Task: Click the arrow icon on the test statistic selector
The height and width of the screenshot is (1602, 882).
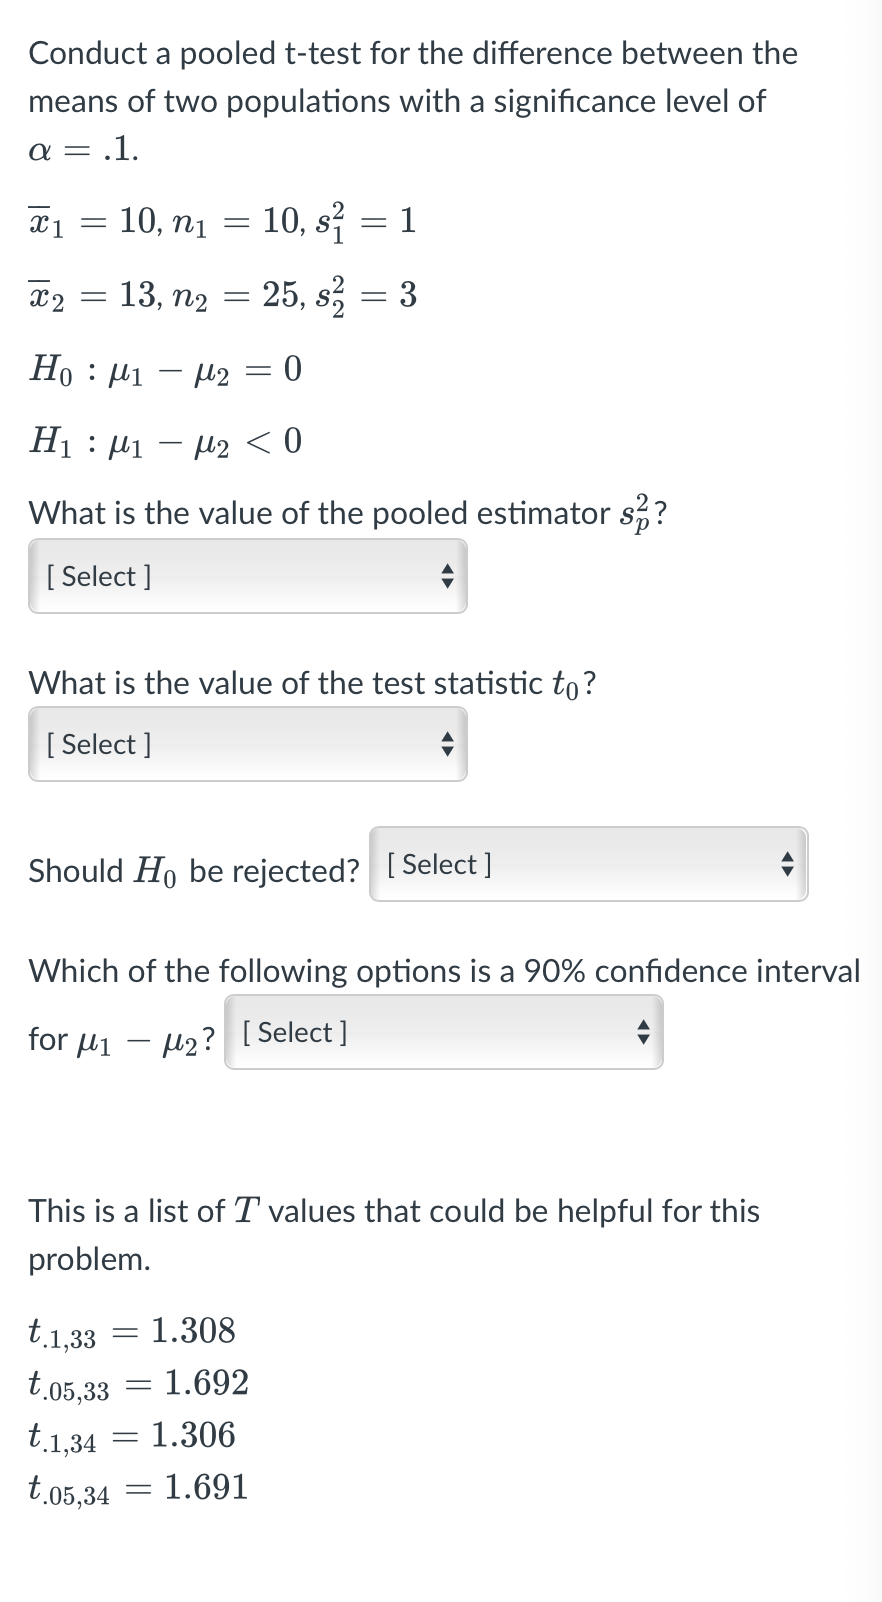Action: click(x=449, y=744)
